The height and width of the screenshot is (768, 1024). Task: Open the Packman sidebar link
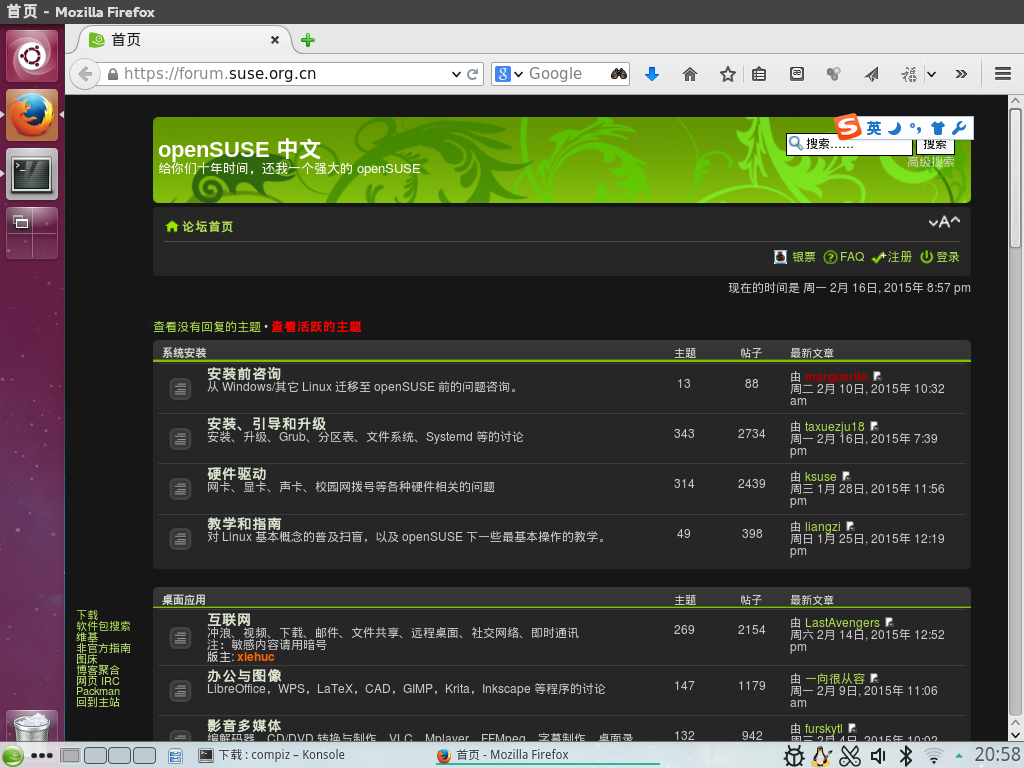click(x=98, y=691)
